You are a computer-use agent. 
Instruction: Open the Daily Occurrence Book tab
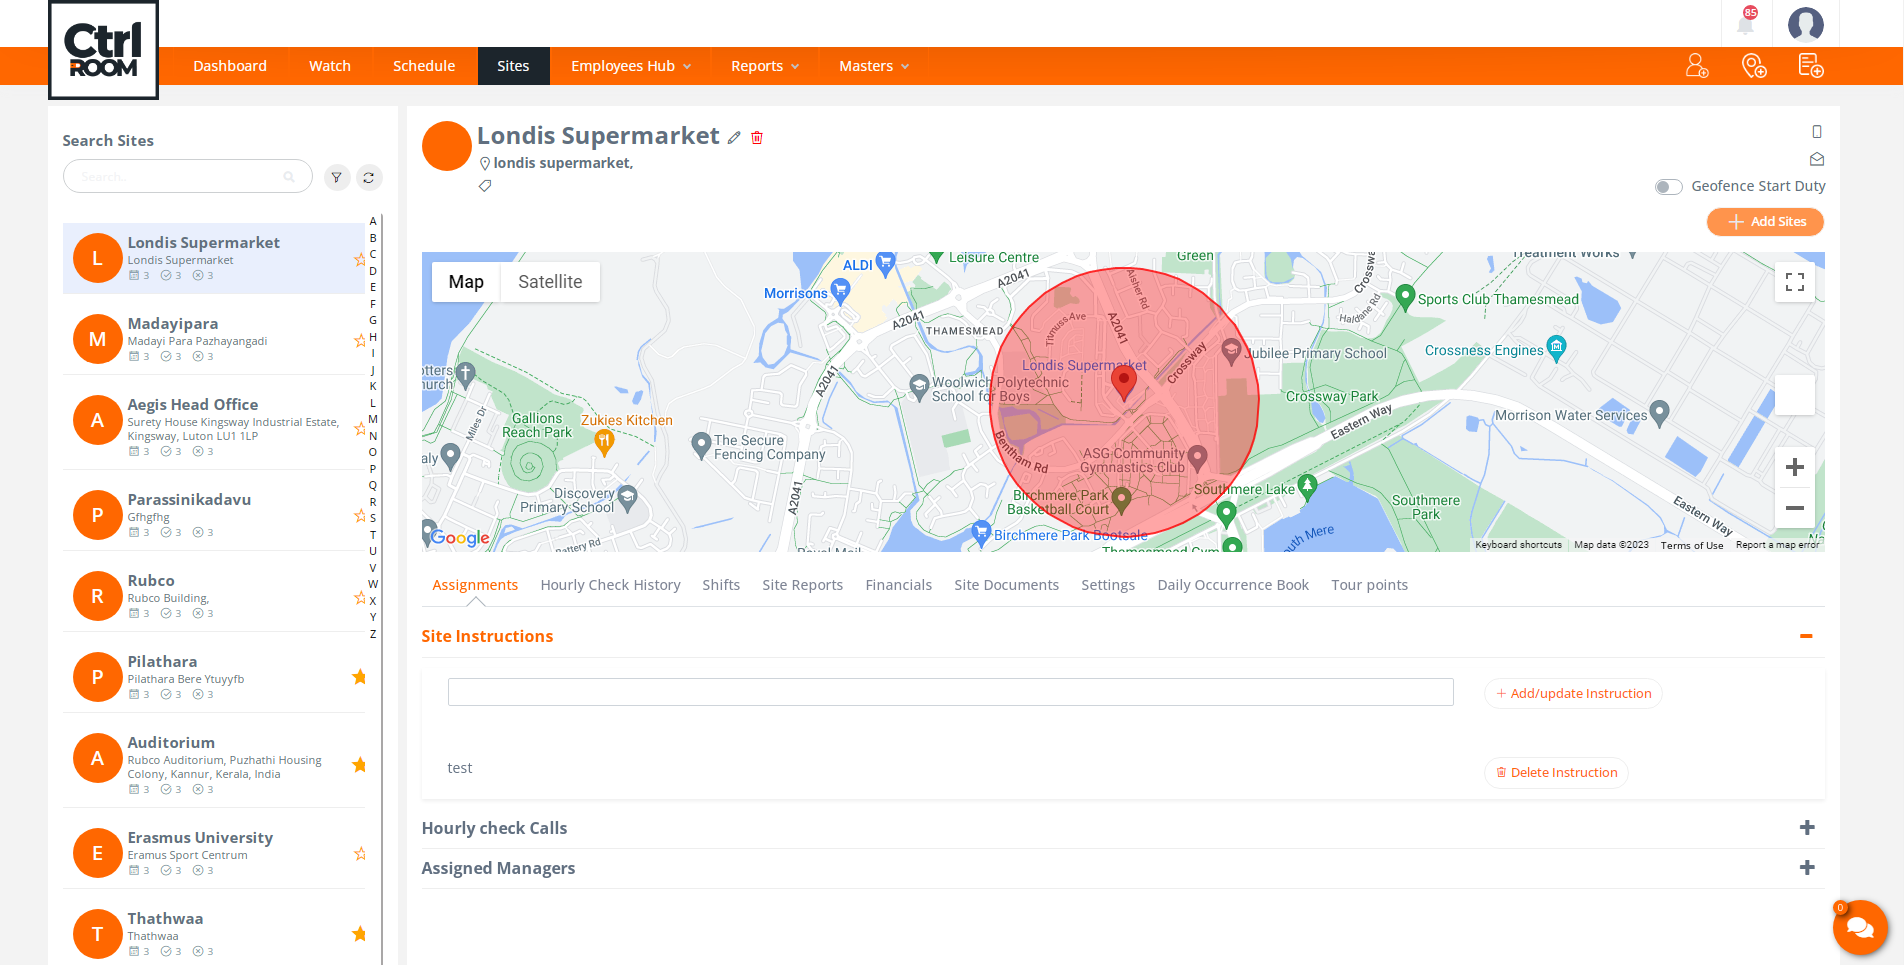[1233, 585]
